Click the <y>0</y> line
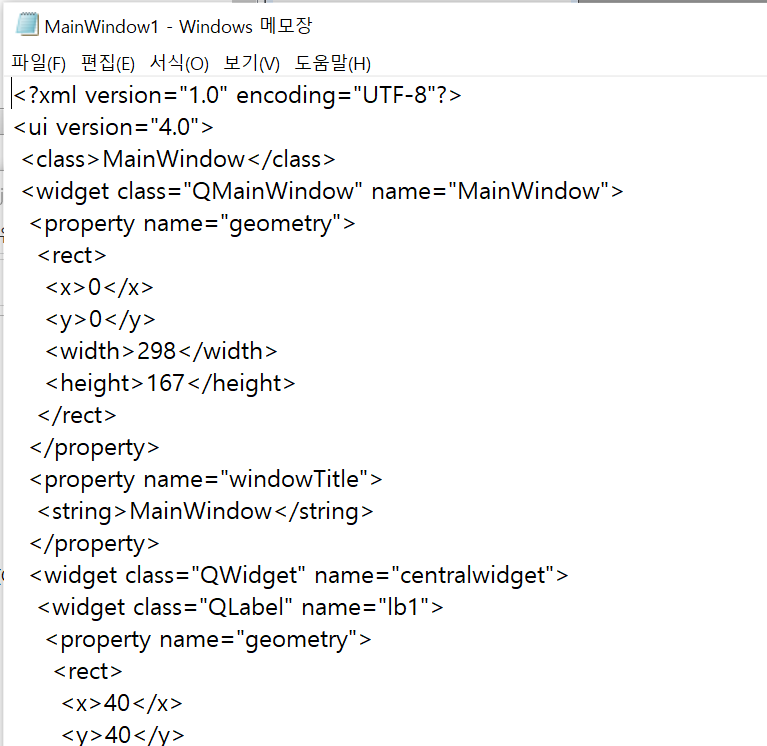Screen dimensions: 767x746 tap(100, 320)
